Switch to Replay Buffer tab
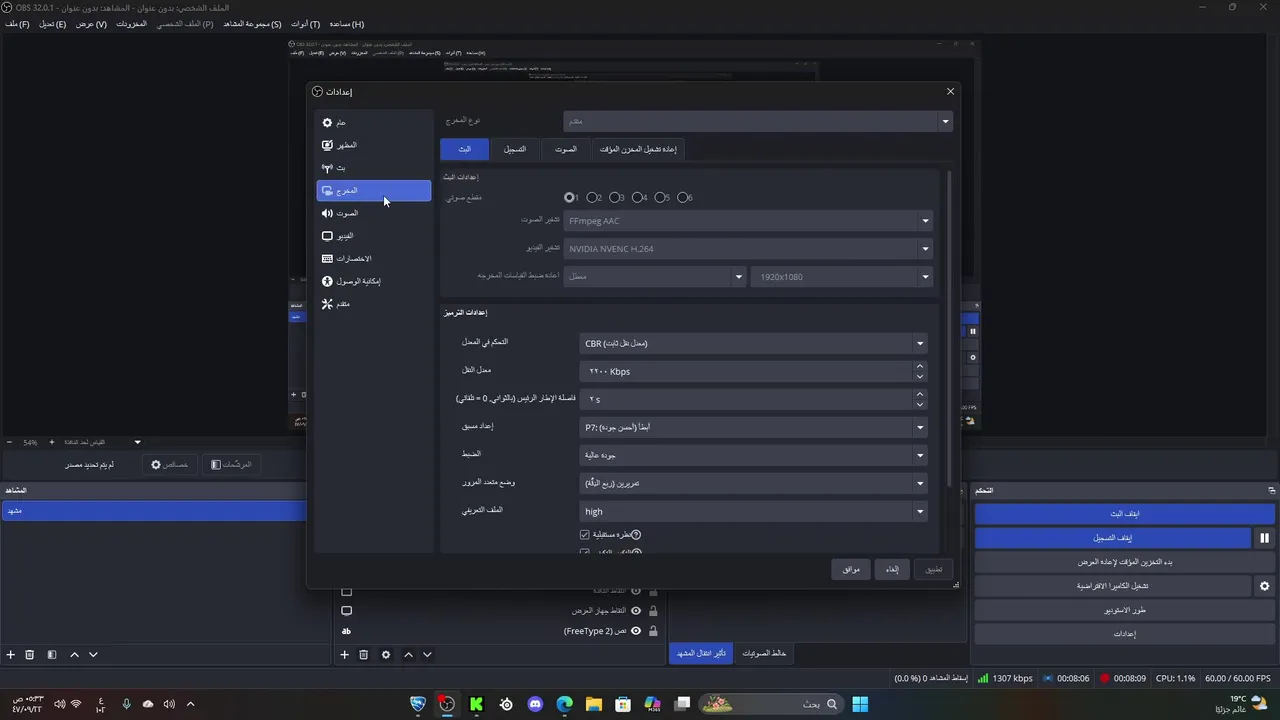The width and height of the screenshot is (1280, 720). click(638, 149)
